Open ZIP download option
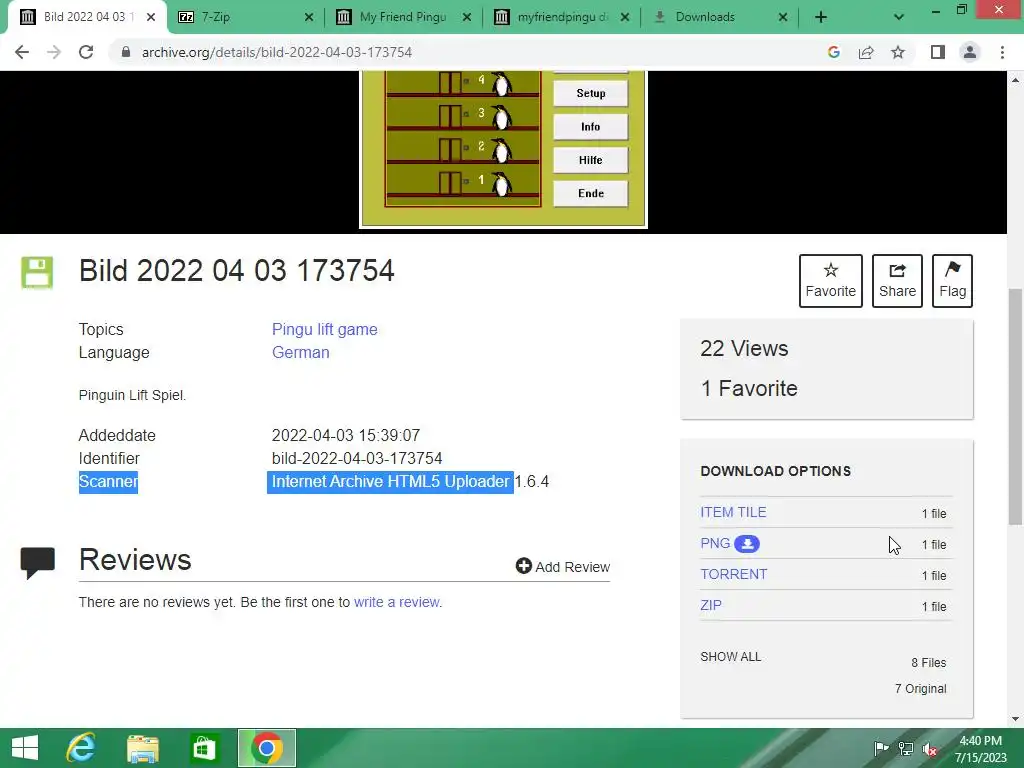Viewport: 1024px width, 768px height. click(x=711, y=605)
